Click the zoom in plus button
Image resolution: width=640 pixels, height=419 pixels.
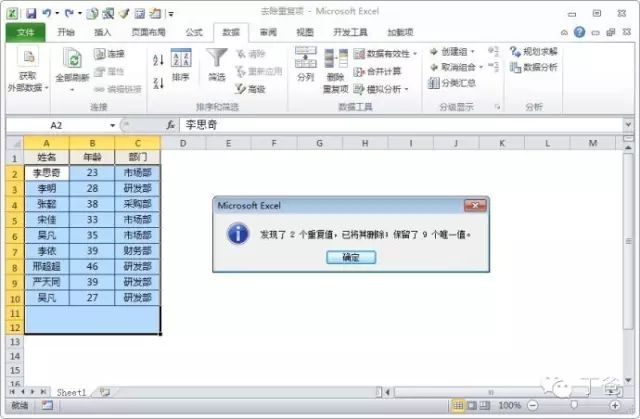click(614, 406)
